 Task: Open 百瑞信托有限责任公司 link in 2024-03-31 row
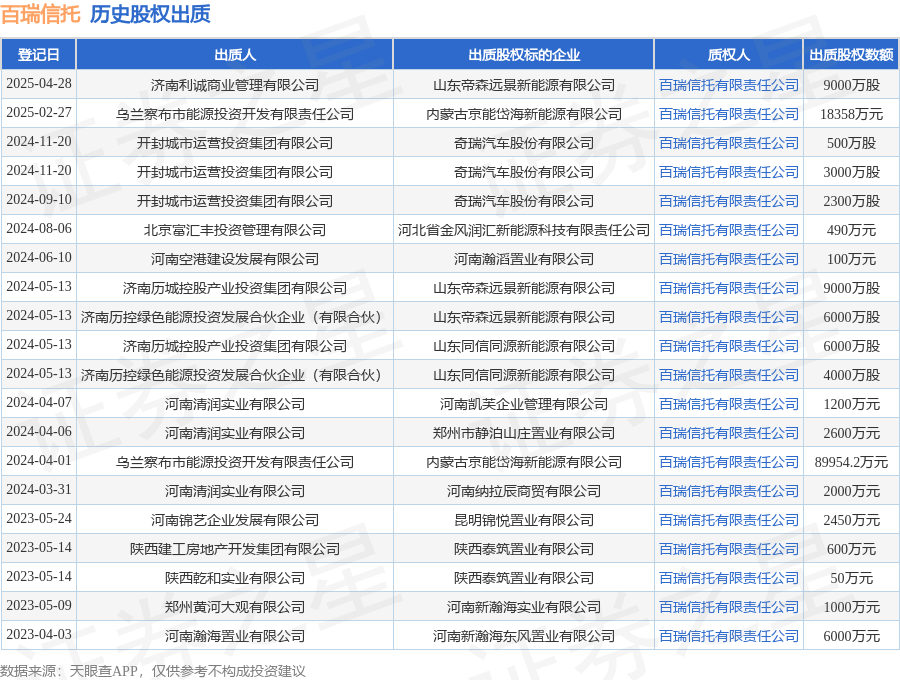[x=728, y=491]
